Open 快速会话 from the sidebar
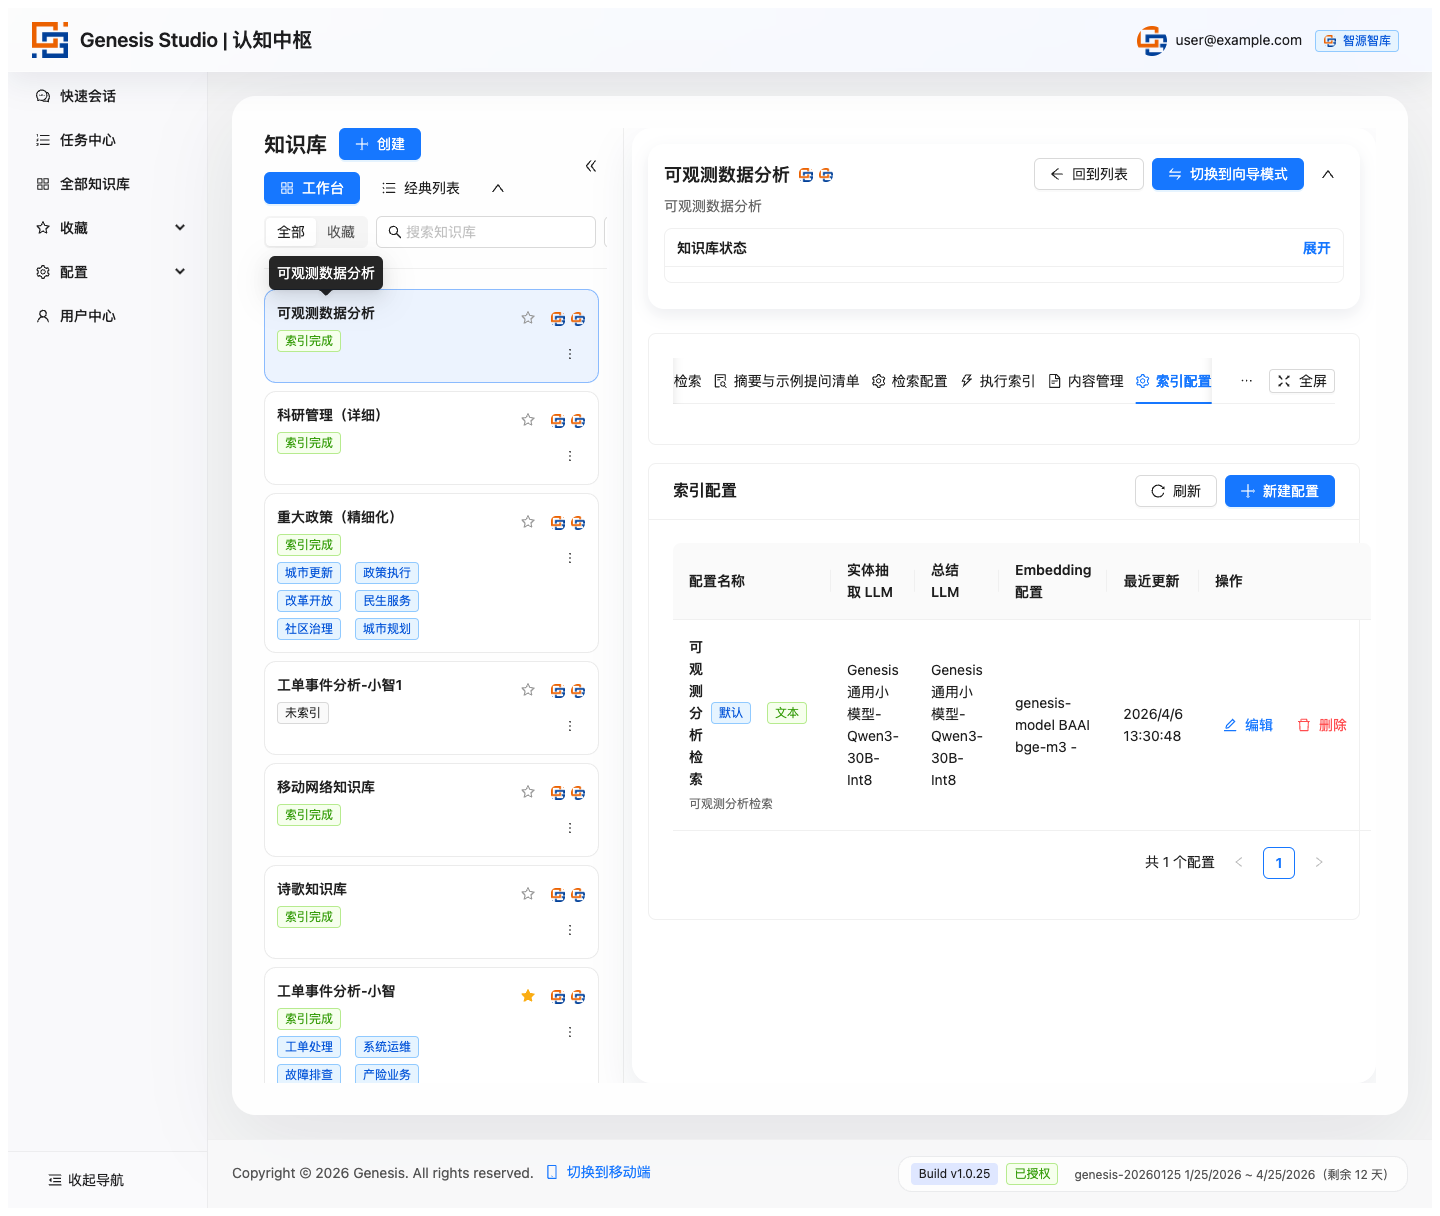 (88, 96)
